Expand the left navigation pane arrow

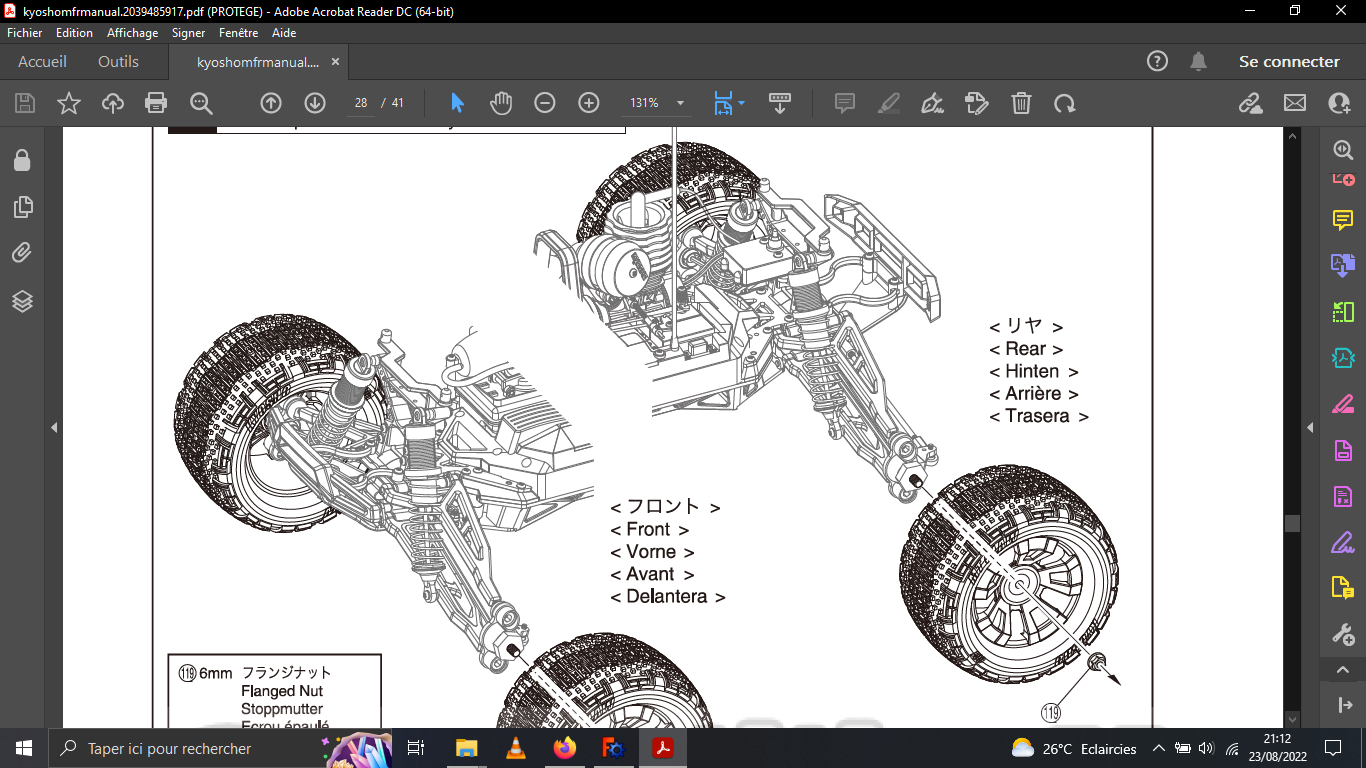[x=54, y=428]
